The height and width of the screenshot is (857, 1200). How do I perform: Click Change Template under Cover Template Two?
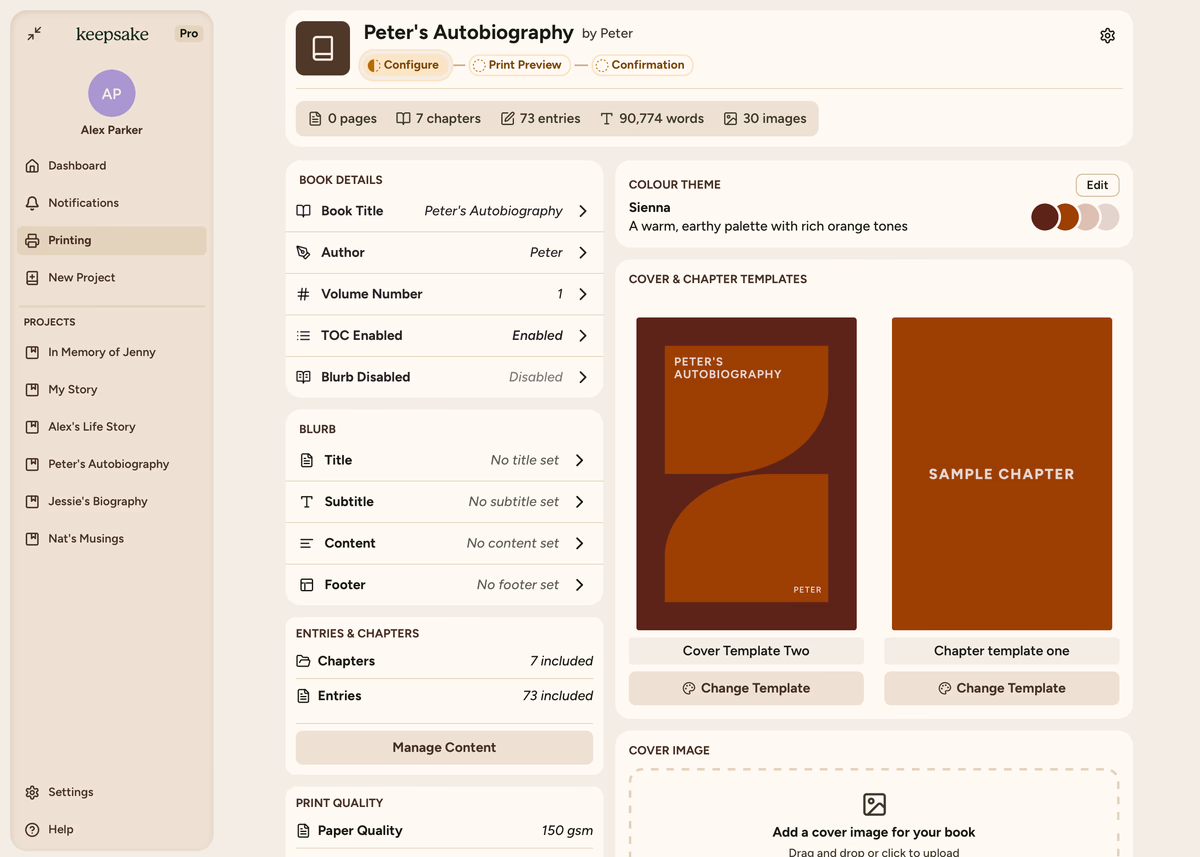[746, 688]
